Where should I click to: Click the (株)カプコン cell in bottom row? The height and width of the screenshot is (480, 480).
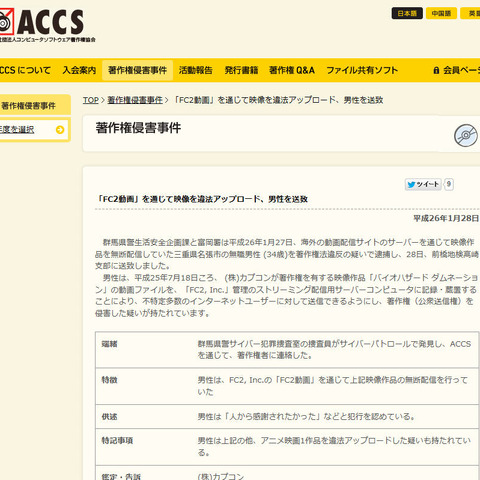221,477
